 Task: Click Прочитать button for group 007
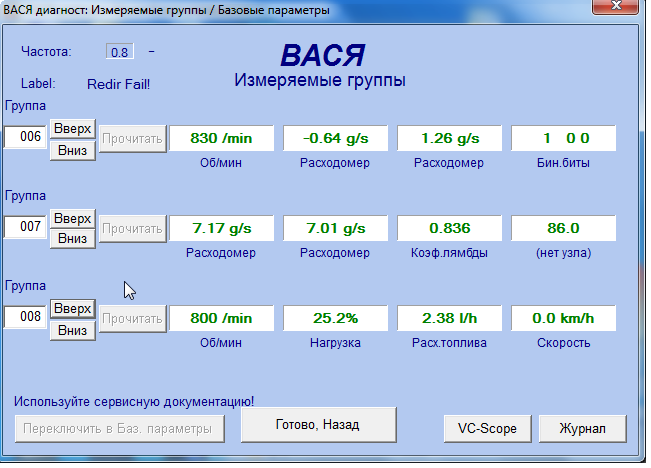point(132,229)
